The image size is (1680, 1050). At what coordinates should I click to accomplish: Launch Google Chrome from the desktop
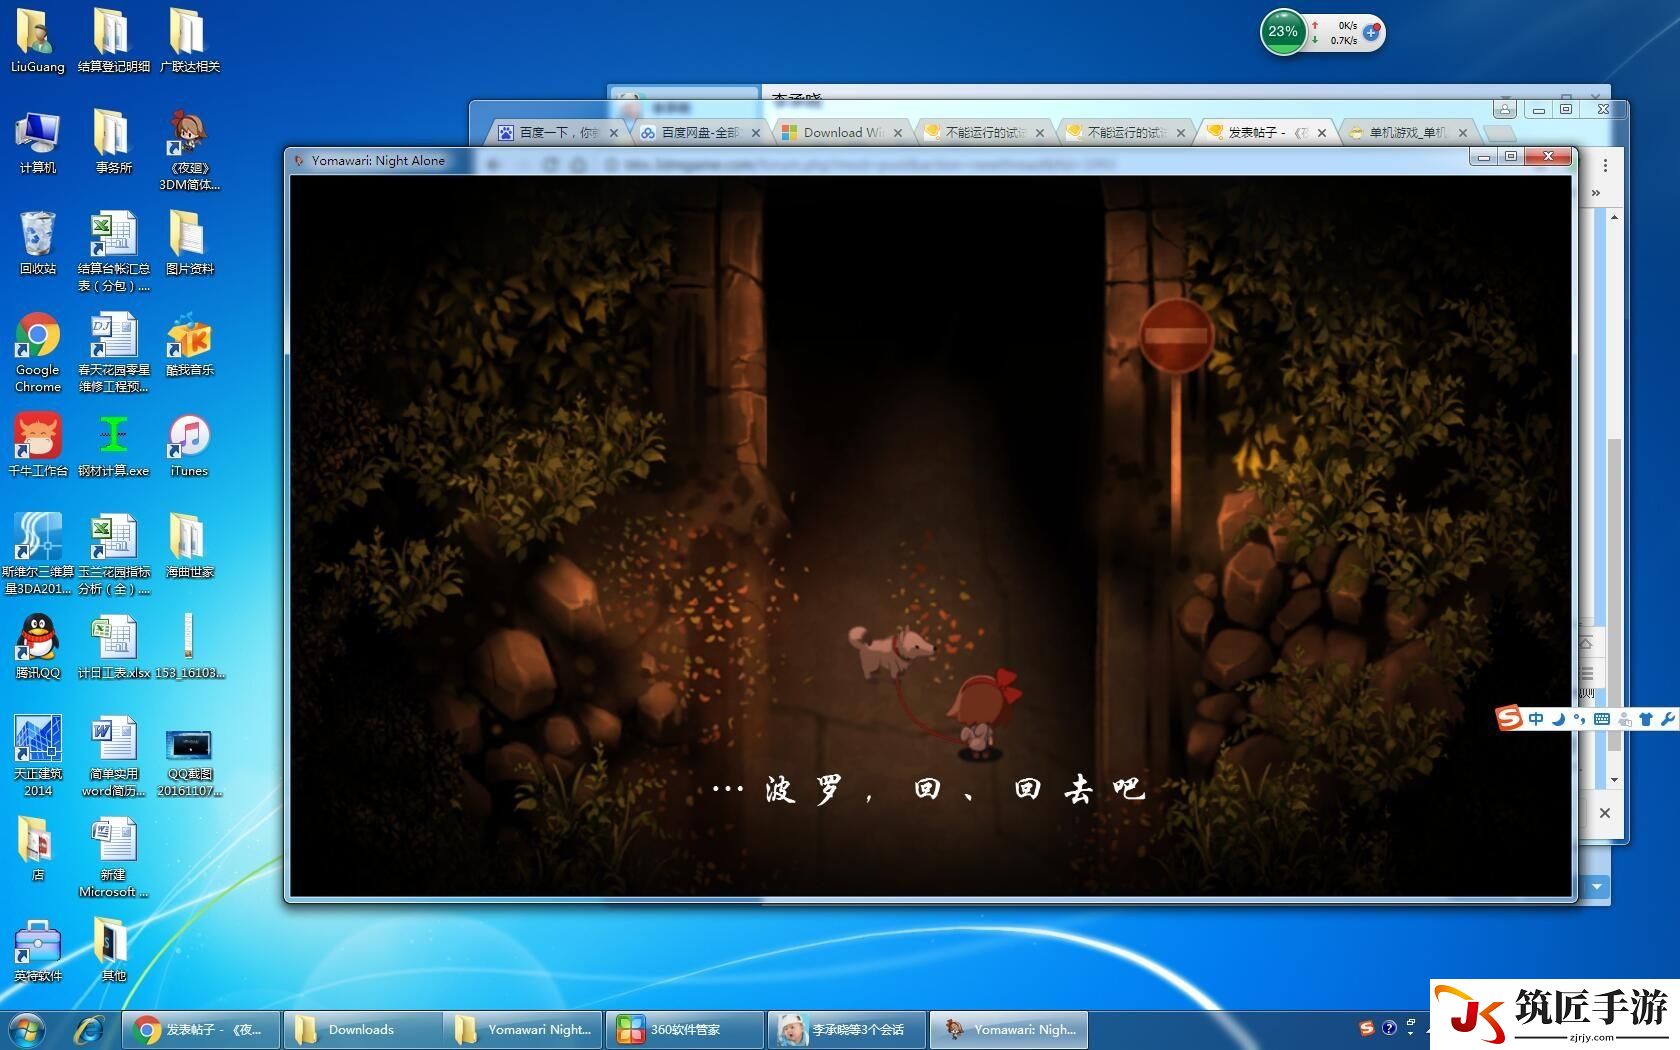(x=37, y=352)
